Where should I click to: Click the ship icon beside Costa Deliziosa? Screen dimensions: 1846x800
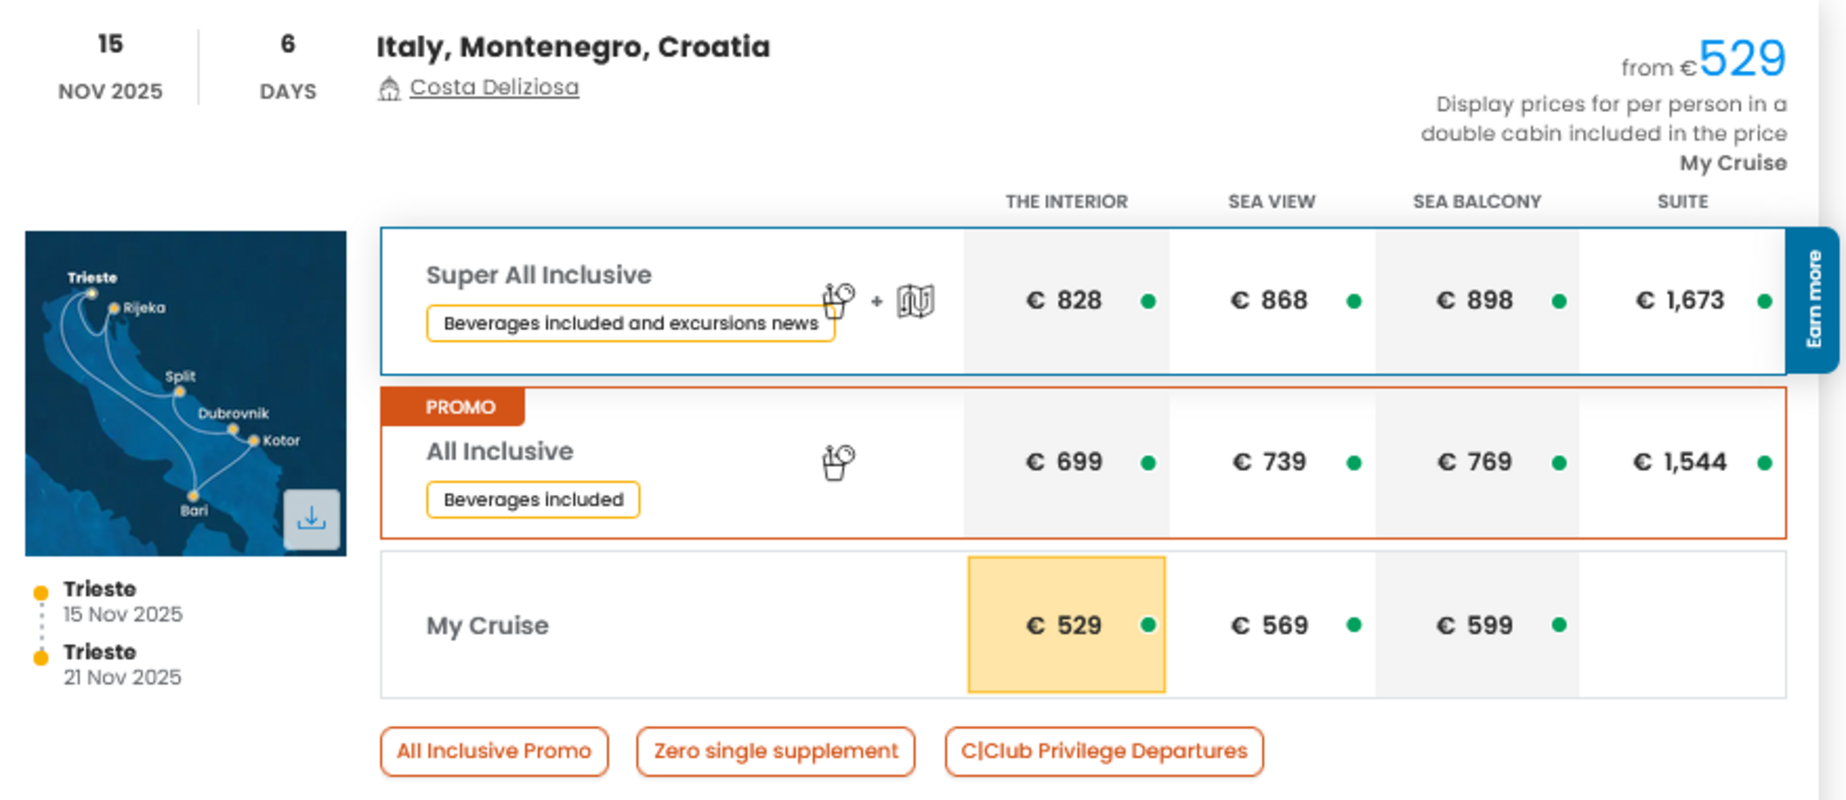(389, 89)
